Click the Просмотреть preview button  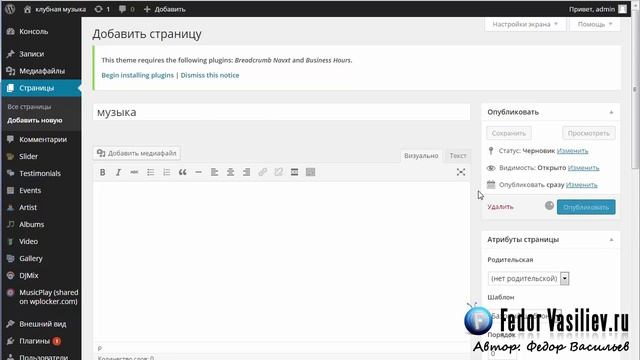[x=589, y=133]
